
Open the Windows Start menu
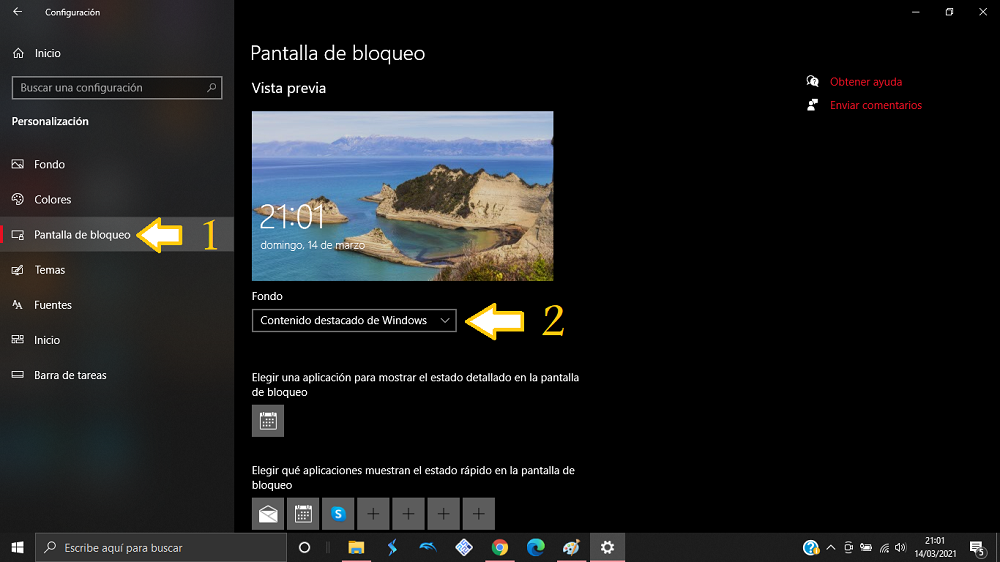point(17,547)
